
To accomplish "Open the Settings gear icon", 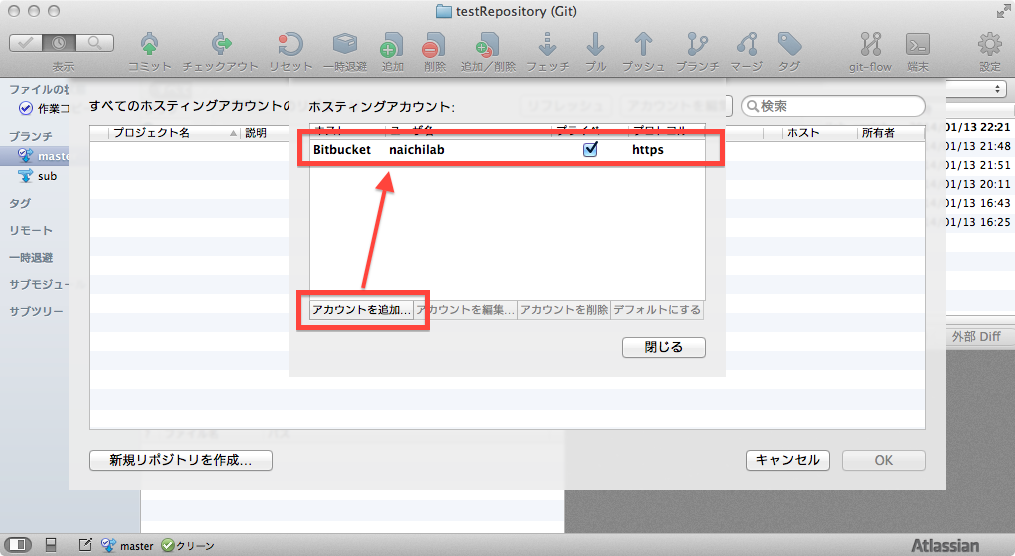I will pyautogui.click(x=989, y=45).
